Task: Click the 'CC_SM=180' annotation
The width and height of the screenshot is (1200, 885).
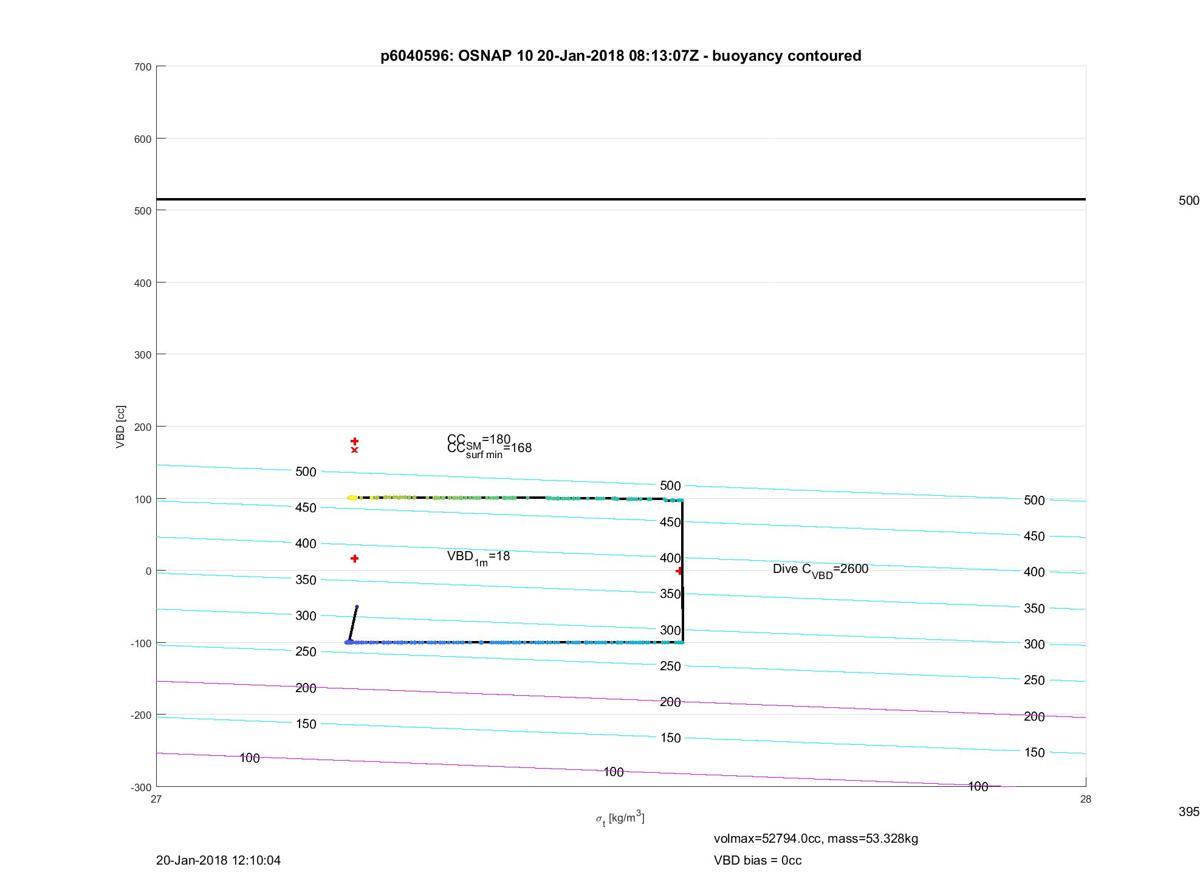Action: point(479,439)
